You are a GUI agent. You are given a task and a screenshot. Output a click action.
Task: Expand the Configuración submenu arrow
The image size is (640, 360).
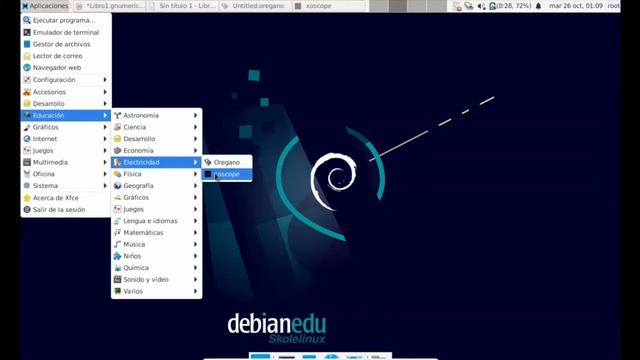(105, 80)
